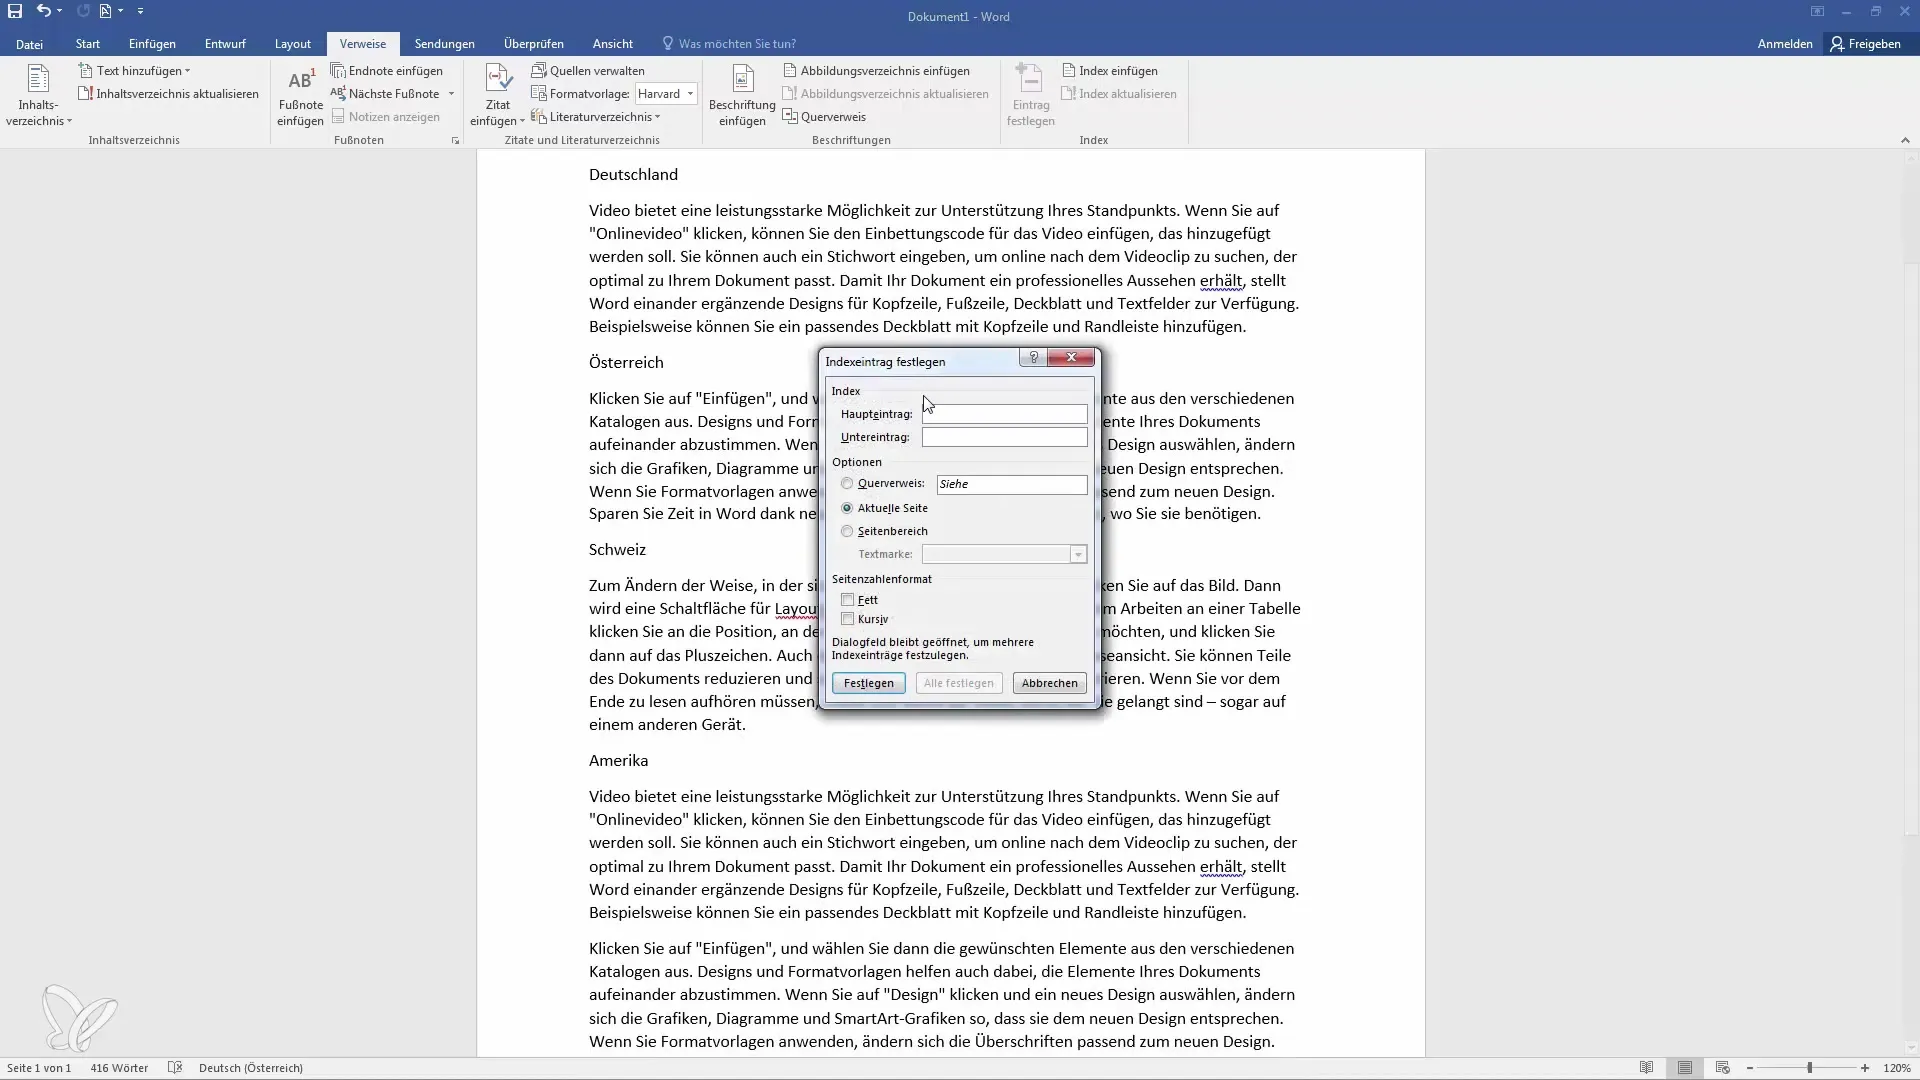Image resolution: width=1920 pixels, height=1080 pixels.
Task: Click the Untereintrag input field
Action: pyautogui.click(x=1004, y=437)
